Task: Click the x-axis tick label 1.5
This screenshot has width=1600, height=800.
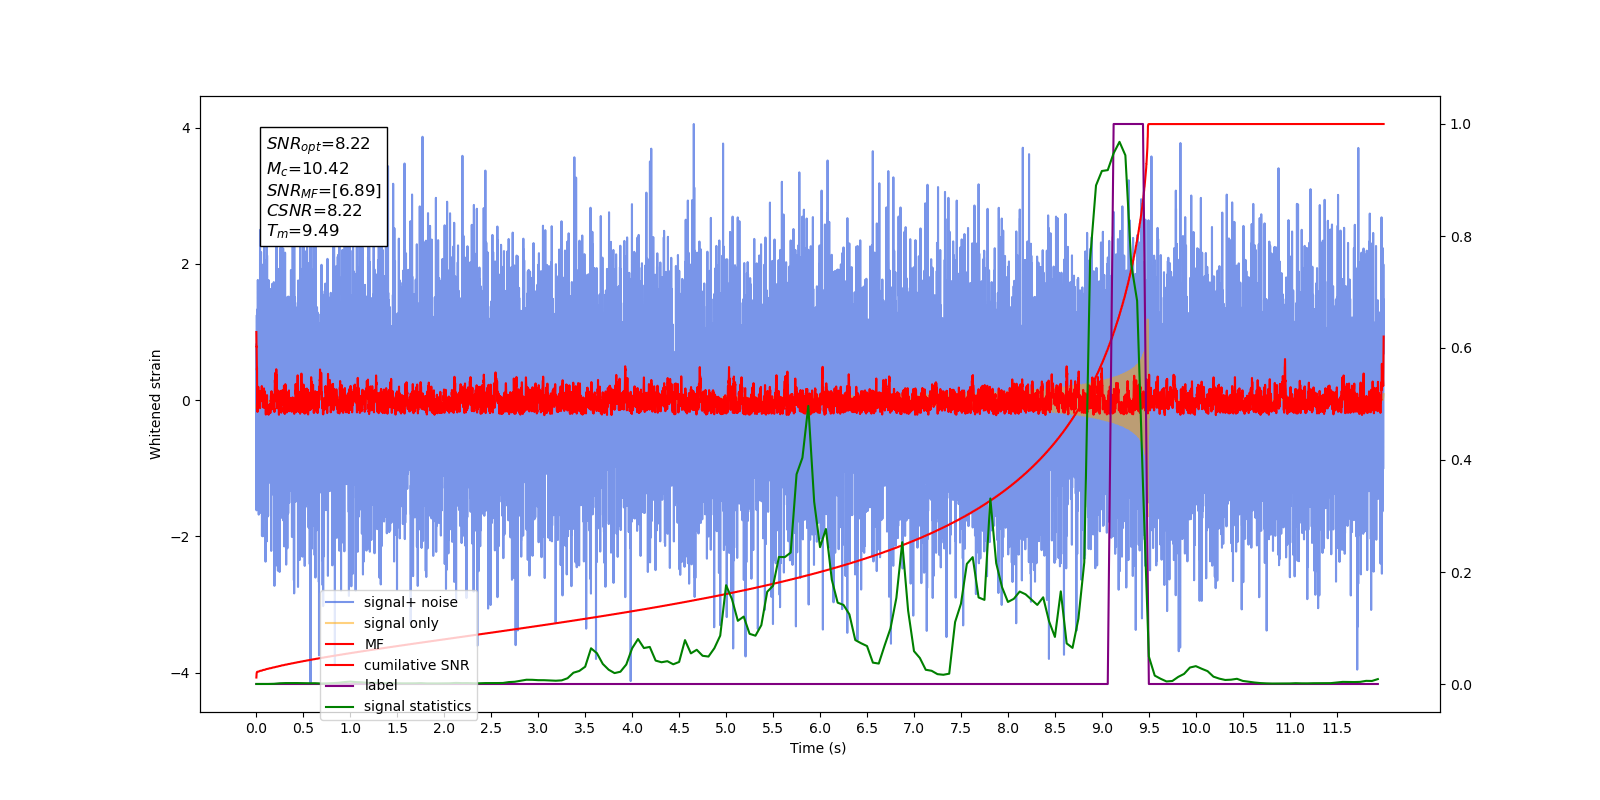Action: 397,728
